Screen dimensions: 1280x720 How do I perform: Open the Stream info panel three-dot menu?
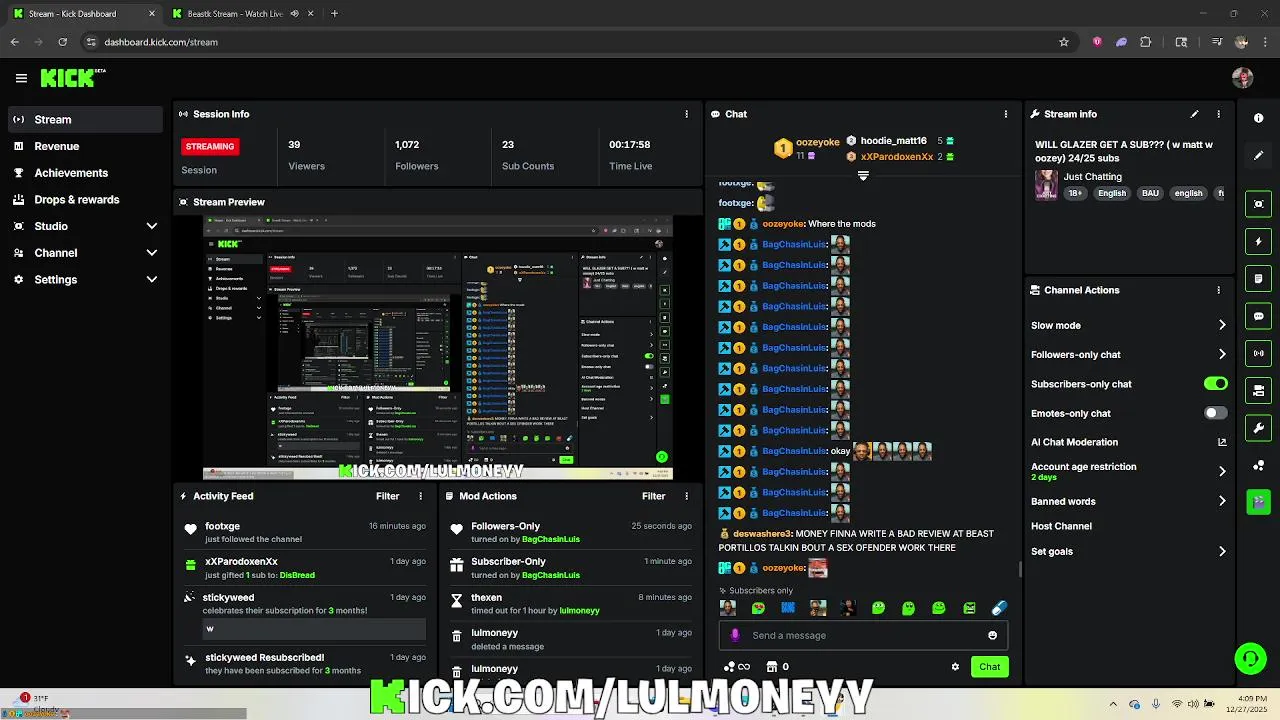pos(1218,114)
